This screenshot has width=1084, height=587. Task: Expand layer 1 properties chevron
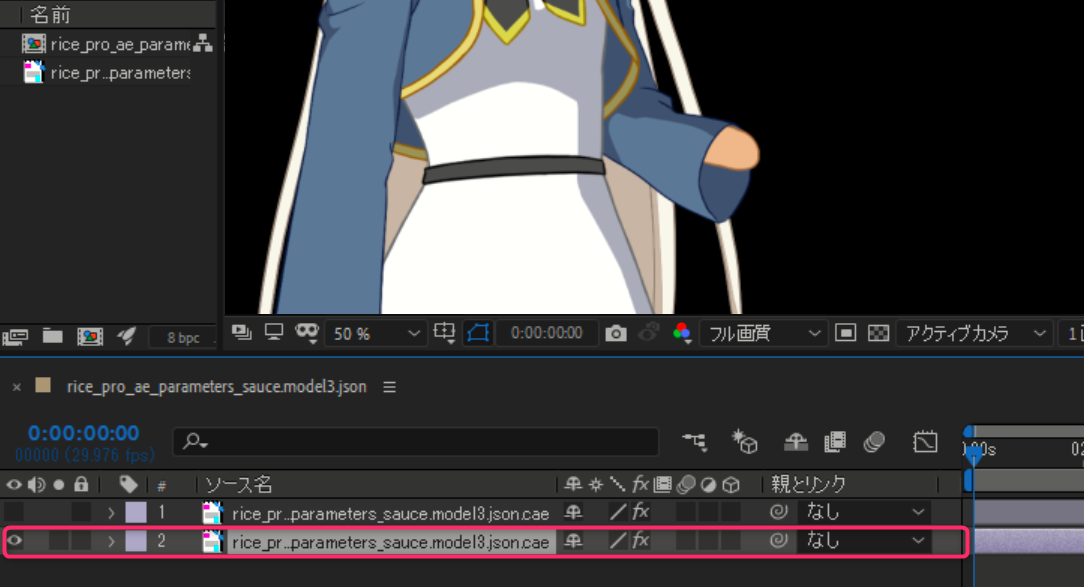click(111, 512)
